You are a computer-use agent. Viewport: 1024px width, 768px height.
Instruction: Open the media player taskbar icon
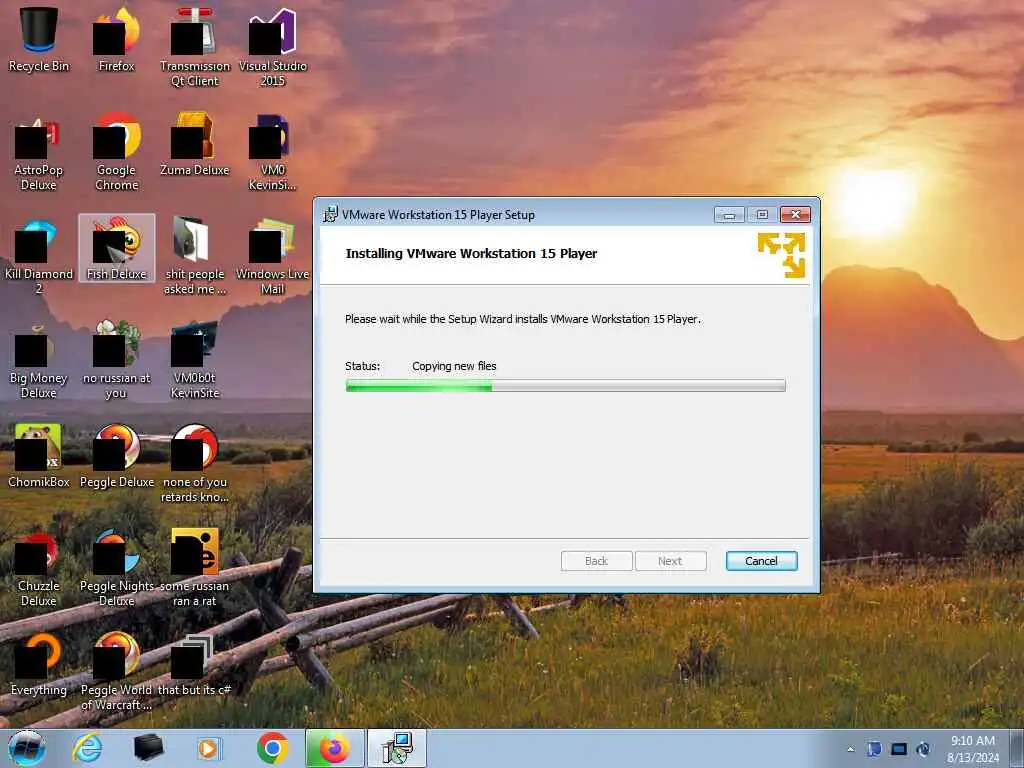pos(209,748)
